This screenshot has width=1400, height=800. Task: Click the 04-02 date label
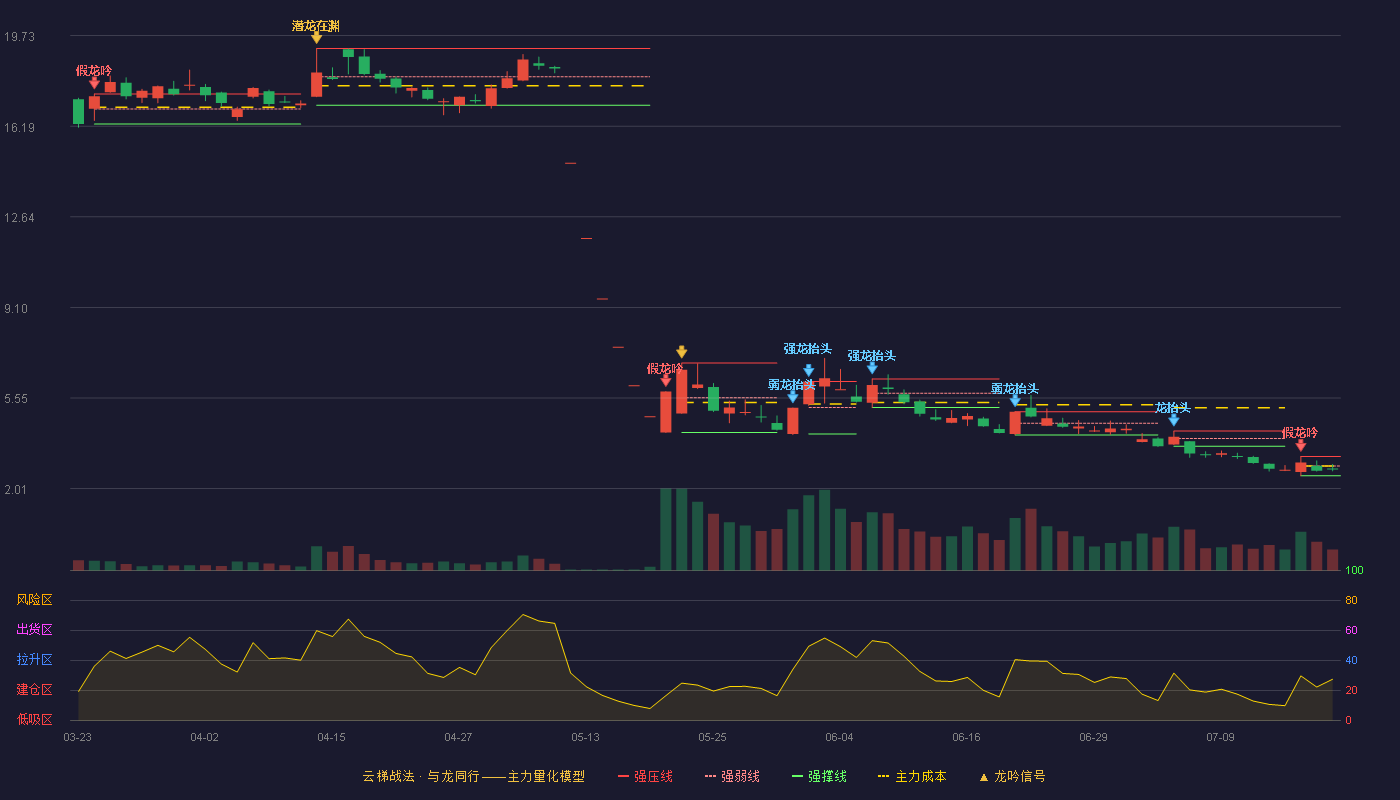(x=204, y=737)
